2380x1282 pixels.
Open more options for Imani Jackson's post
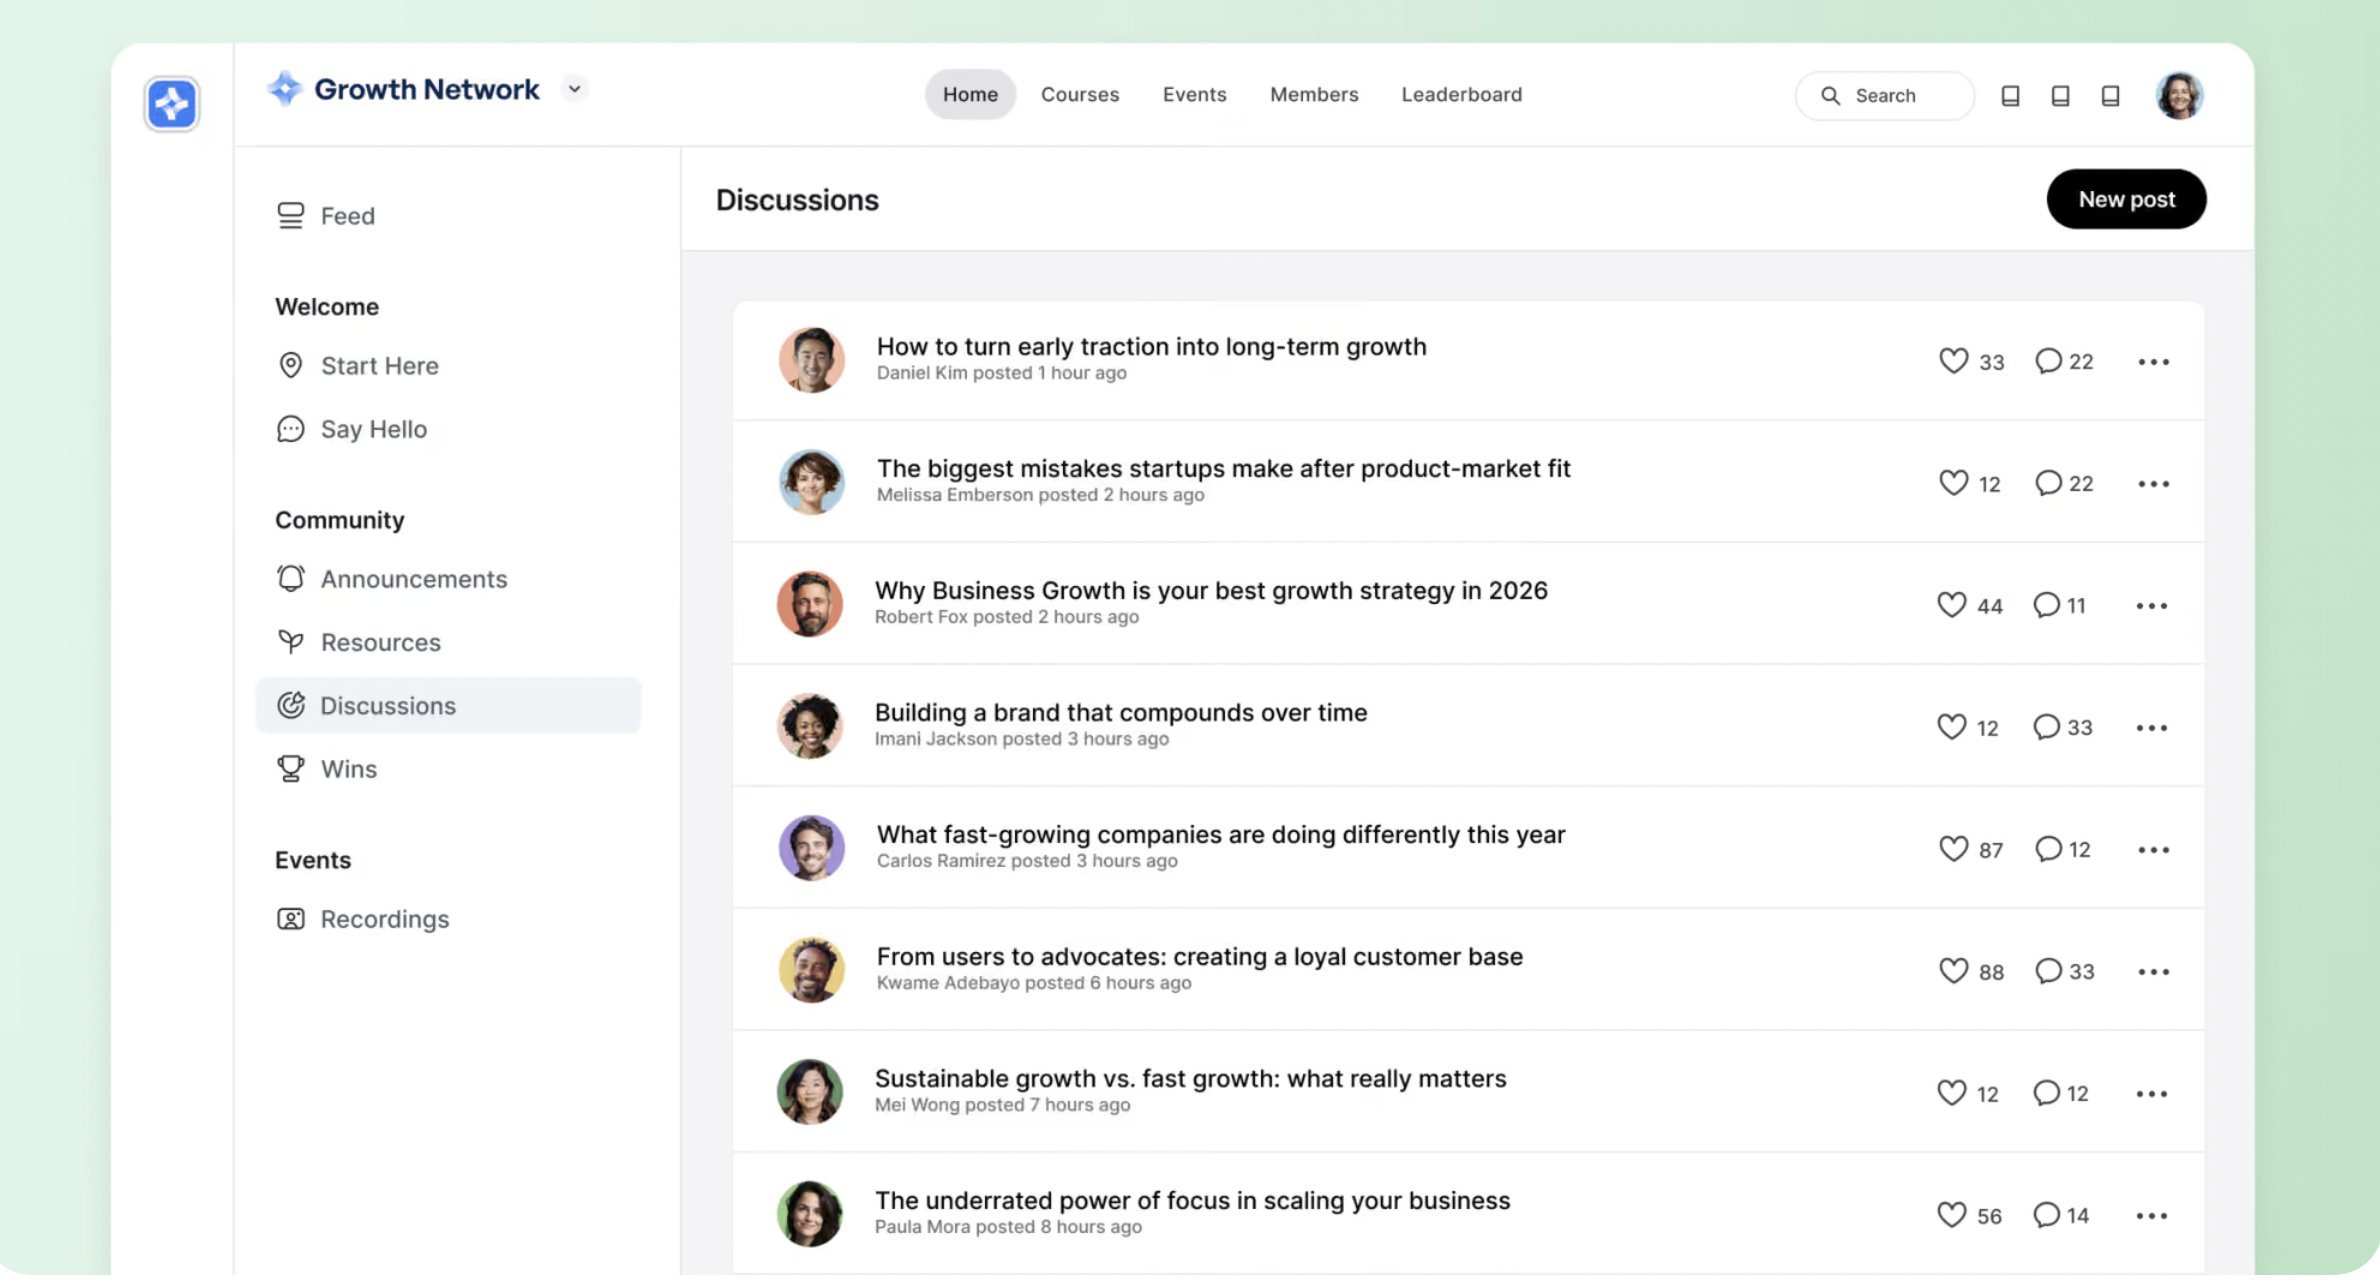[x=2151, y=728]
